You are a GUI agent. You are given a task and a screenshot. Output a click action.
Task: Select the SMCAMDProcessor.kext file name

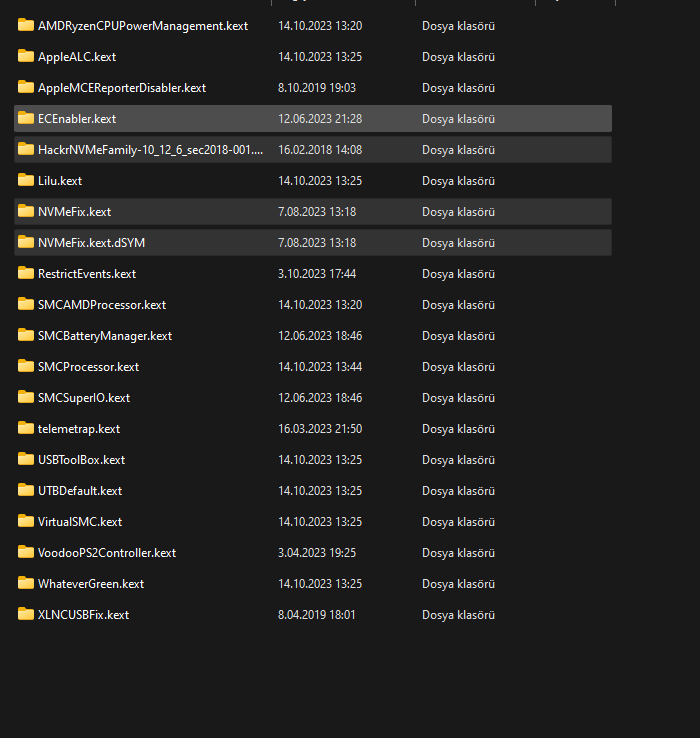(102, 305)
